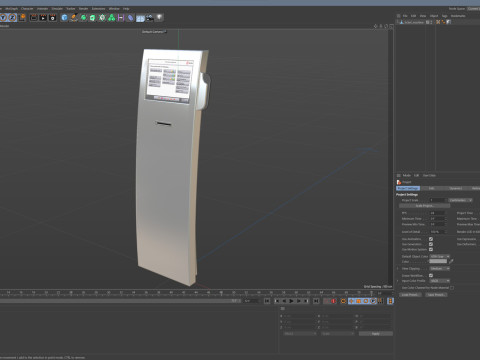Screen dimensions: 480x360
Task: Click the Scale Project button
Action: [x=424, y=206]
